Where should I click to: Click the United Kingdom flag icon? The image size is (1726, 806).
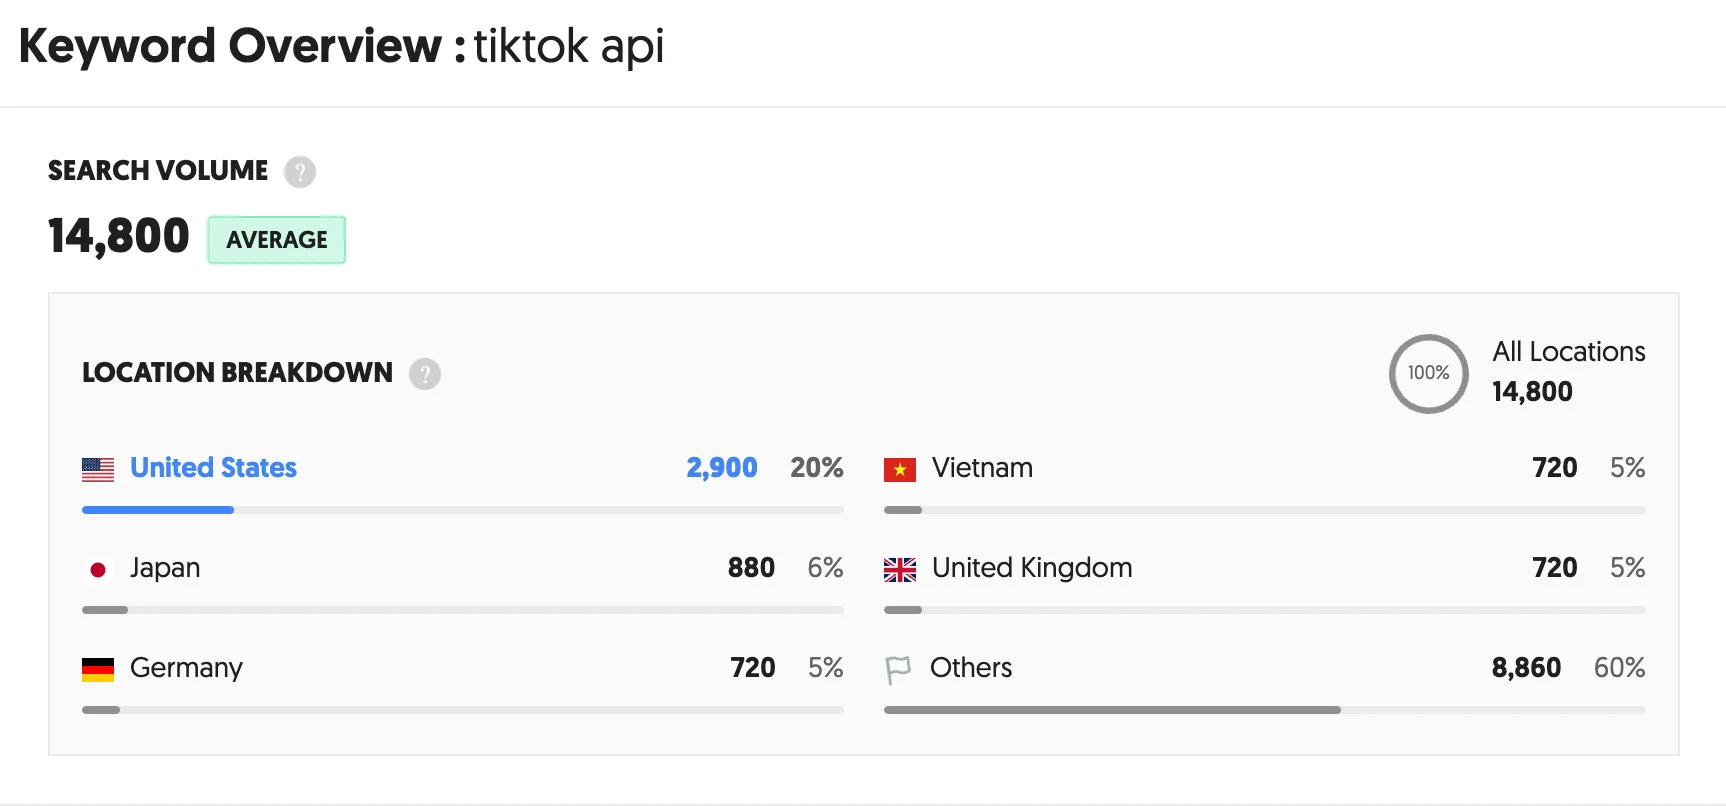pyautogui.click(x=899, y=569)
